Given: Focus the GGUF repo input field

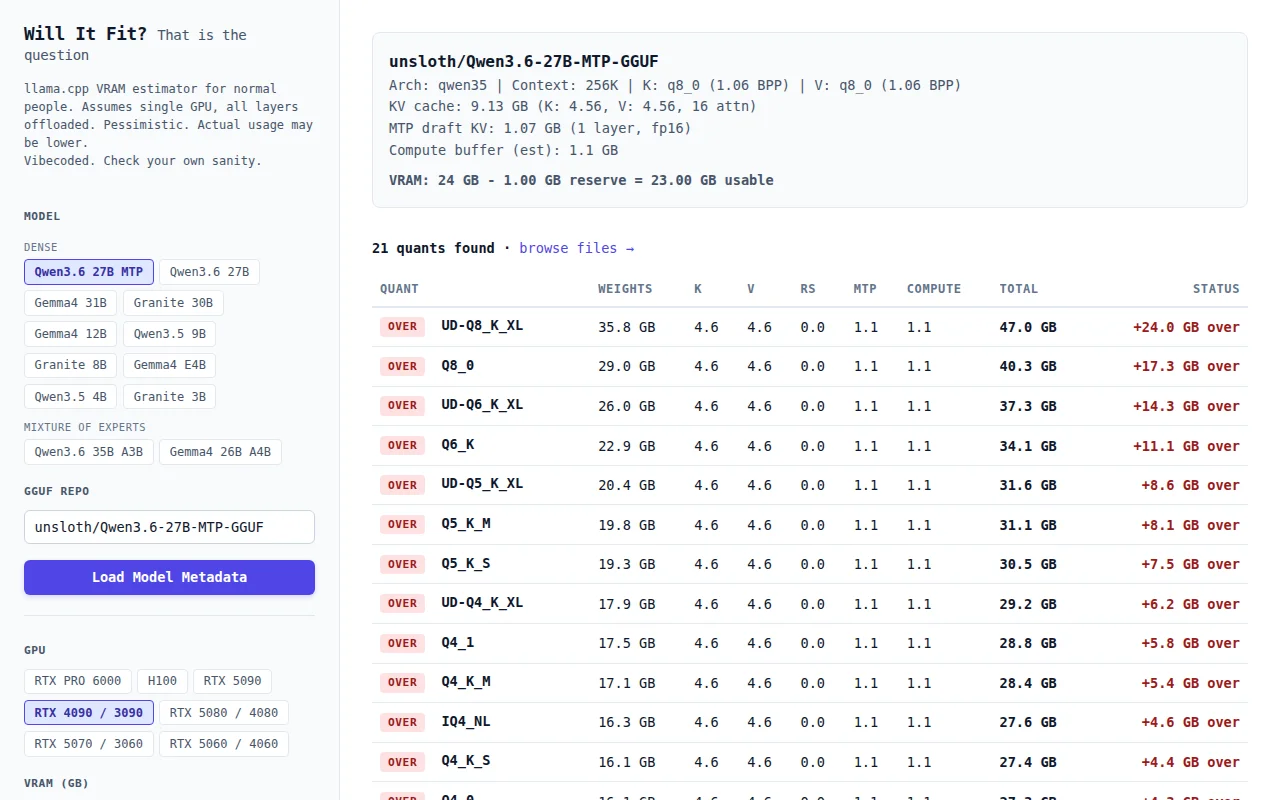Looking at the screenshot, I should click(x=169, y=527).
